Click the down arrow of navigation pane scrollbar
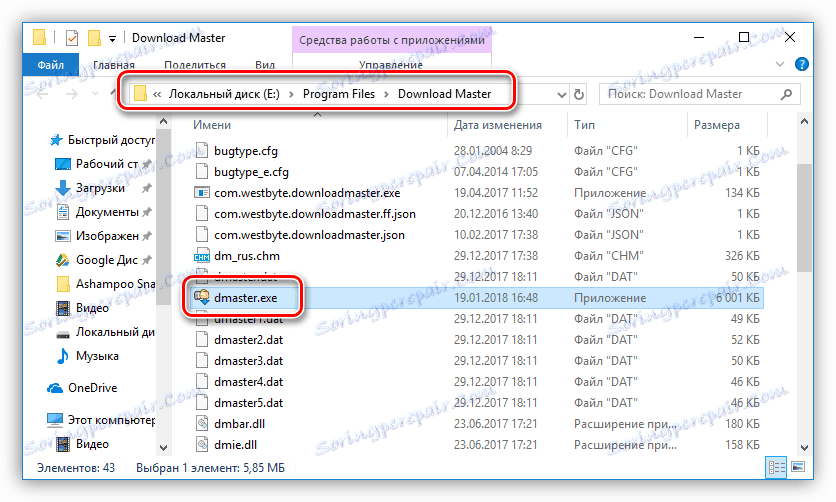 pos(163,448)
